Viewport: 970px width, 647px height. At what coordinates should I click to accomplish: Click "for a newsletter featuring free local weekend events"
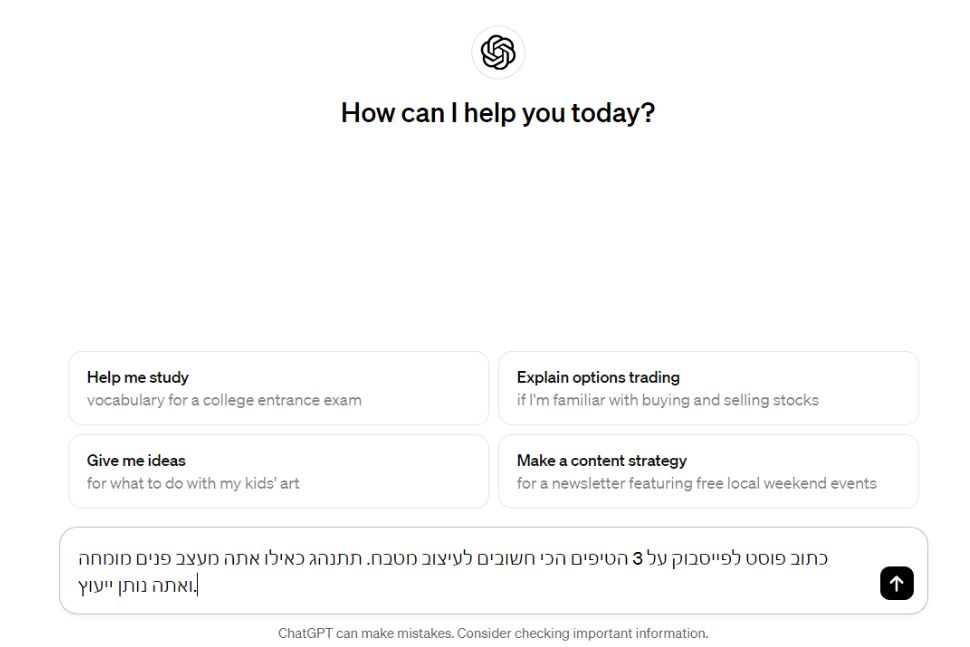pos(696,483)
